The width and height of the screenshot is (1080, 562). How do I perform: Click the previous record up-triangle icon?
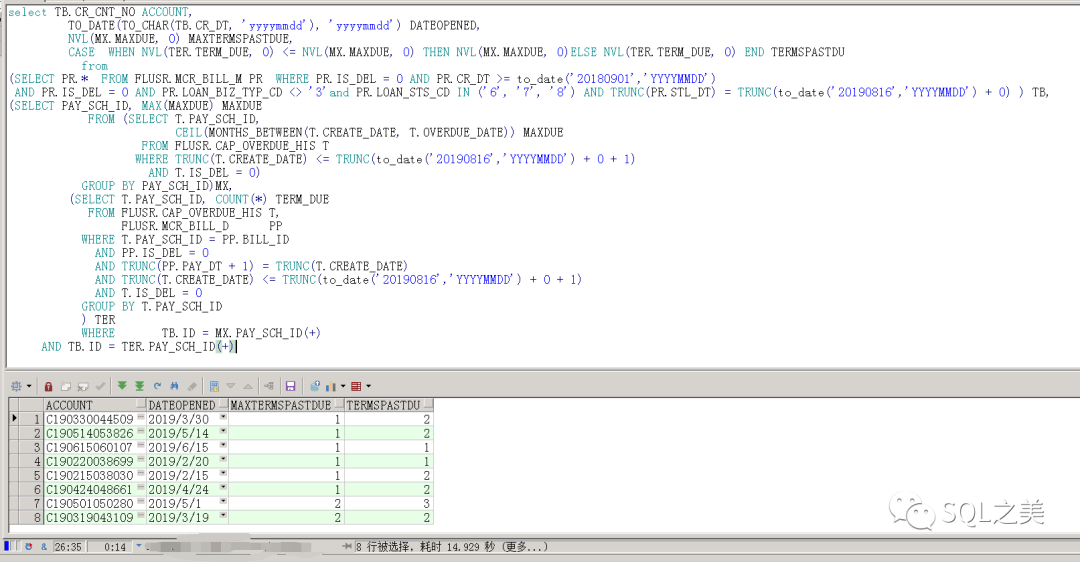[248, 386]
